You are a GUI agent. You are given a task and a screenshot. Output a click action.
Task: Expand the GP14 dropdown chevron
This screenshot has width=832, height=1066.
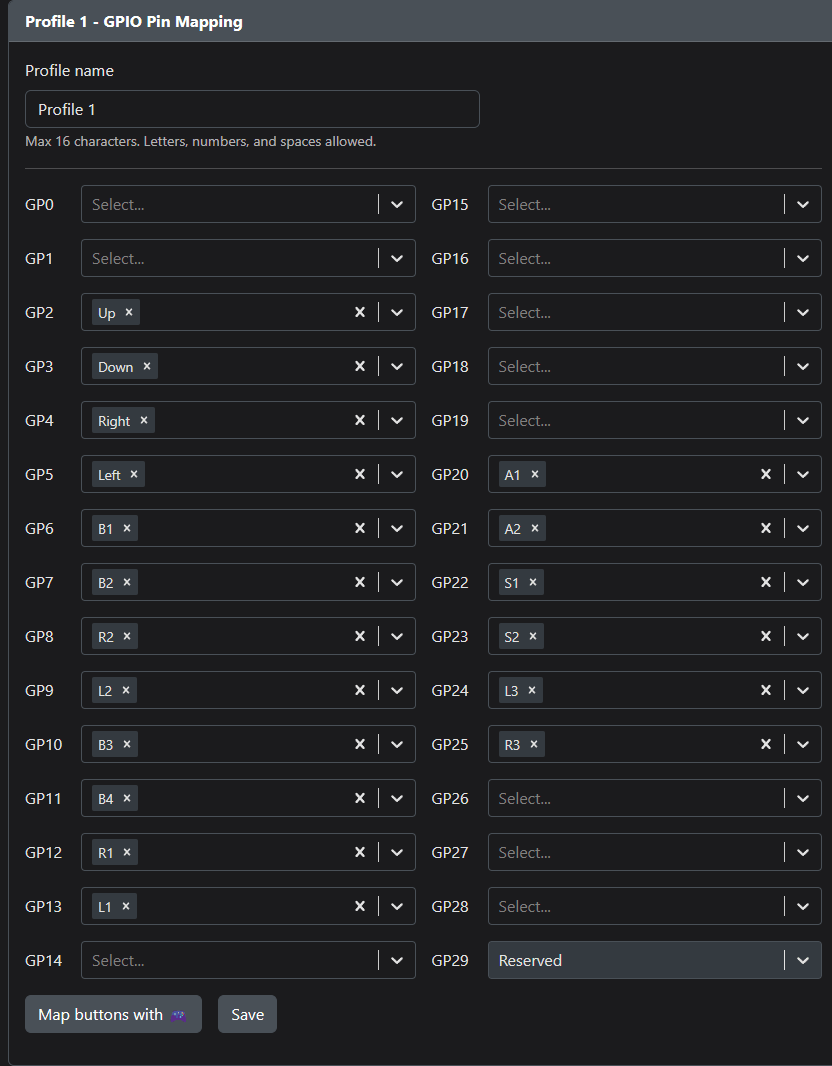tap(397, 960)
